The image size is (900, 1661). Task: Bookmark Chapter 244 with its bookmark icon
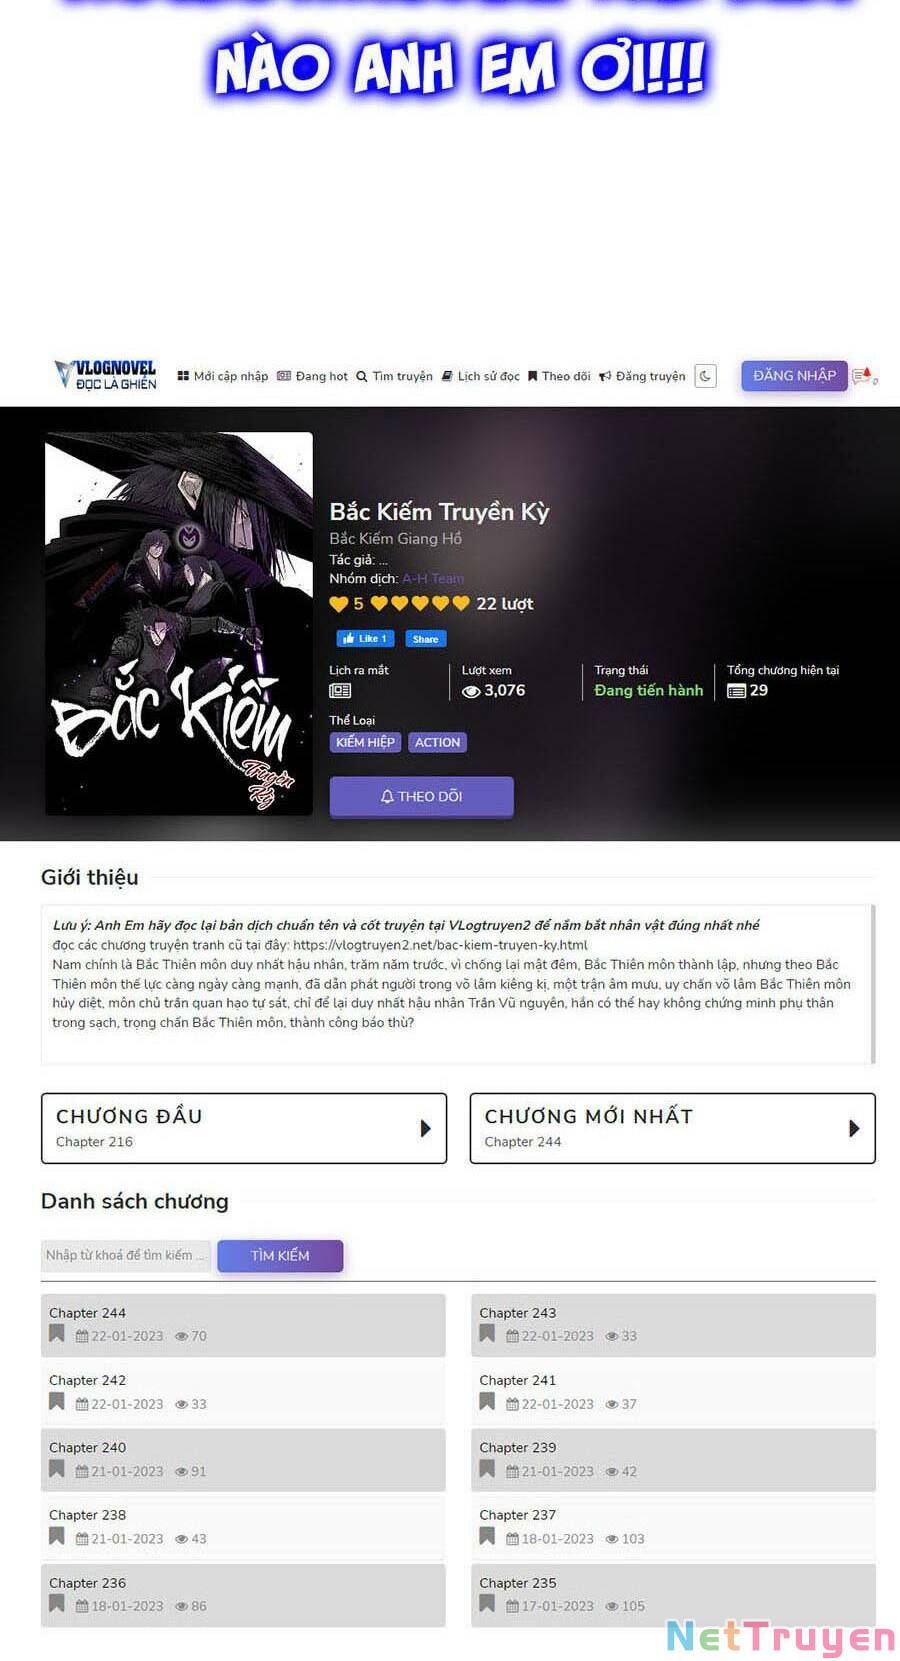coord(57,1334)
